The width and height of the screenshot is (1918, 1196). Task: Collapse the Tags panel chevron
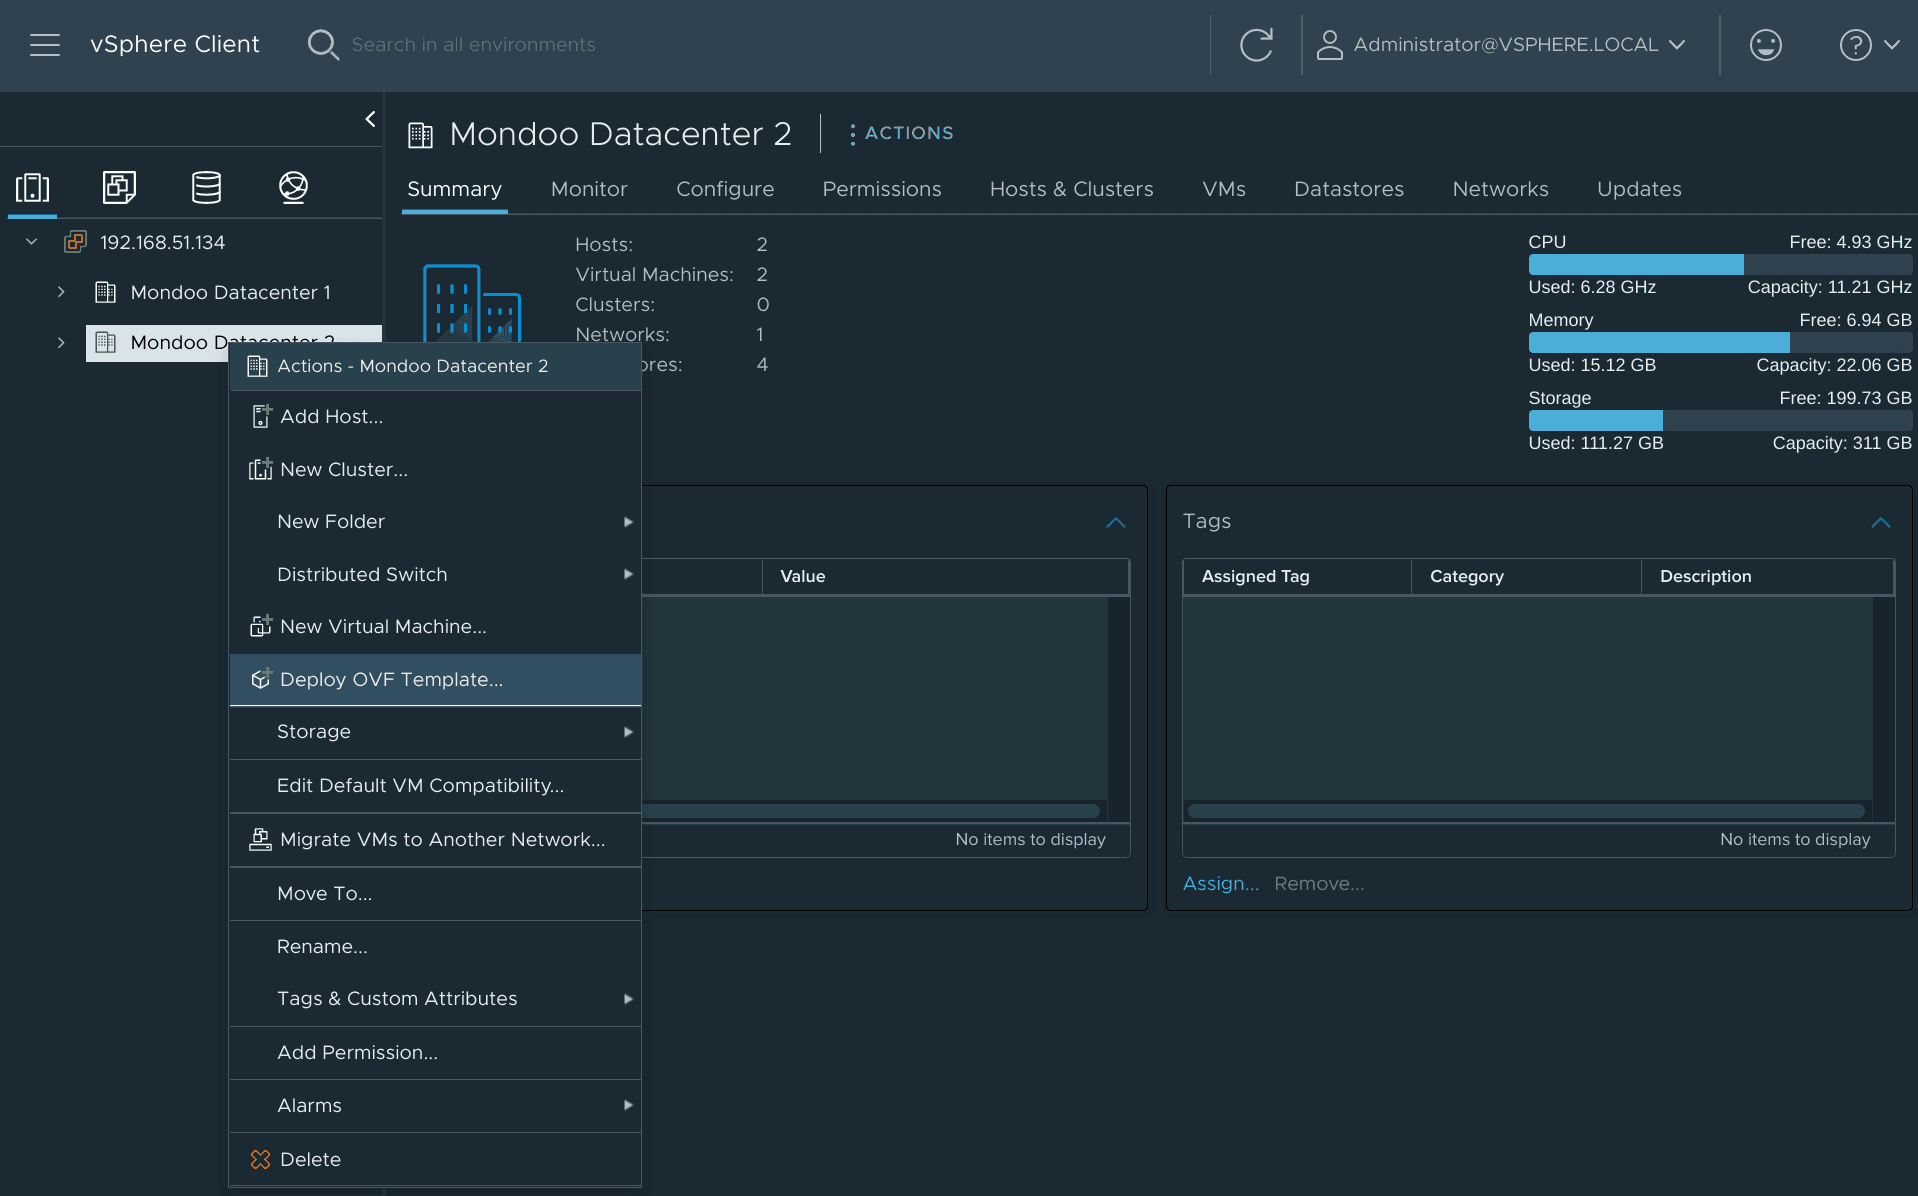(1881, 523)
